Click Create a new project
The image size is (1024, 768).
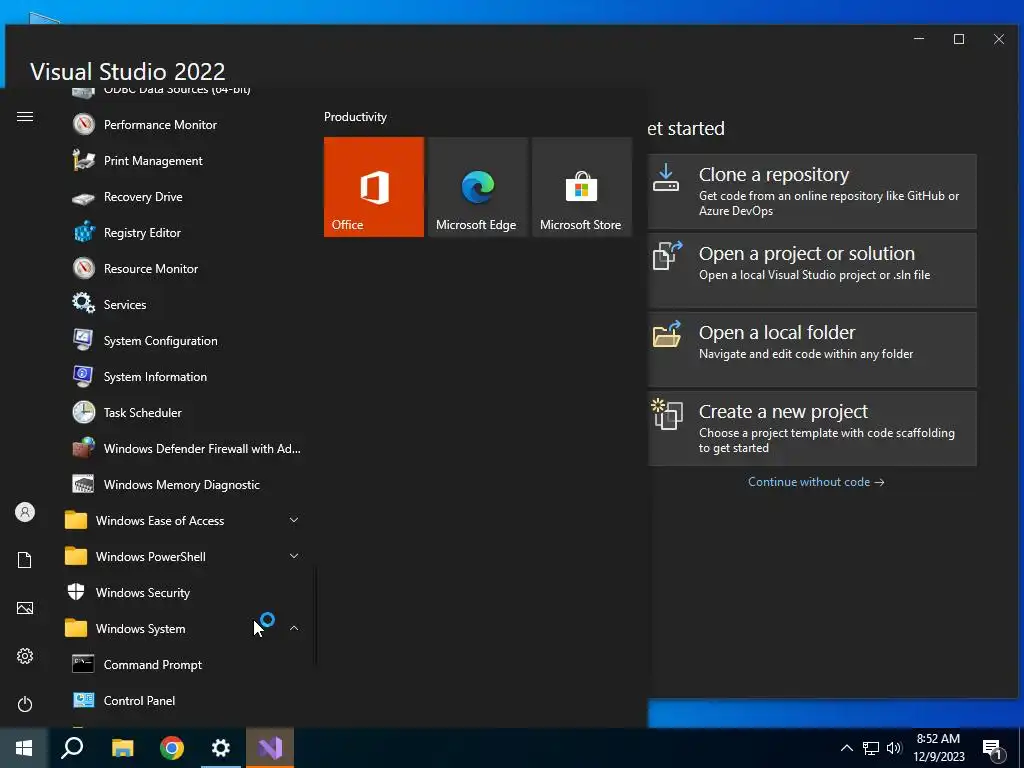[x=812, y=428]
